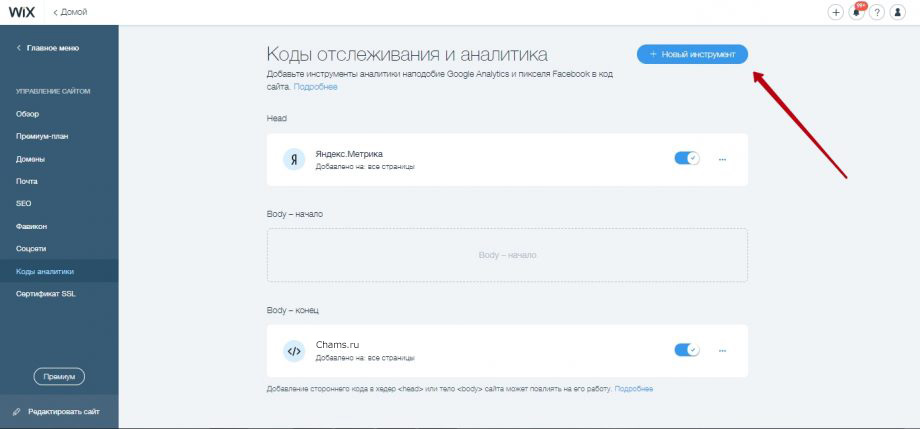Toggle off Яндекс.Метрика tracking
Image resolution: width=920 pixels, height=429 pixels.
pos(687,158)
